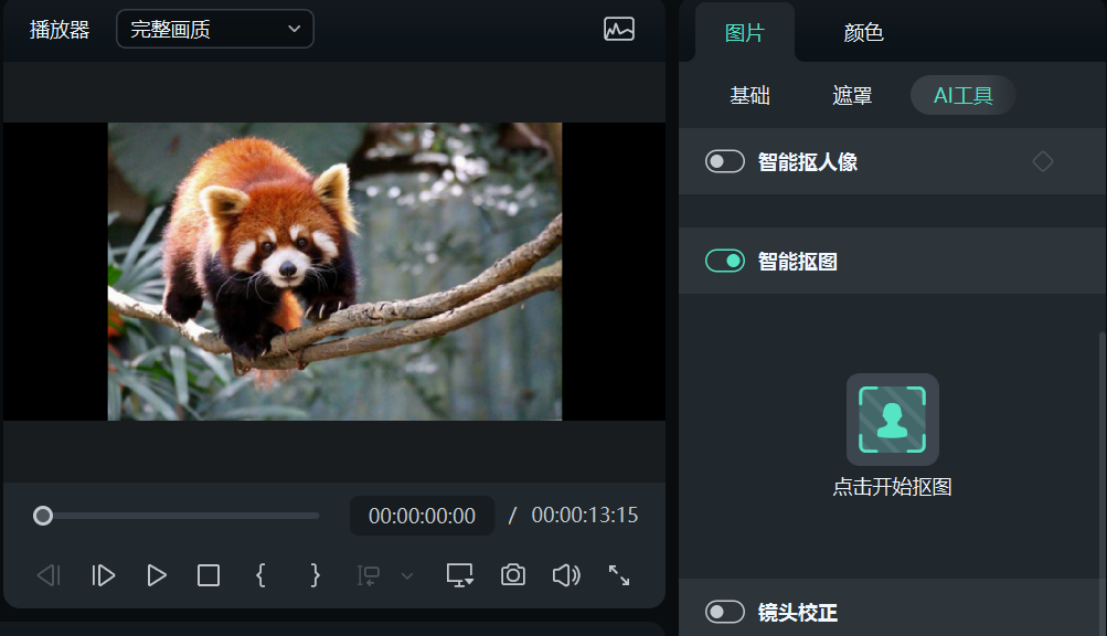
Task: Disable the 智能抠图 toggle
Action: [724, 260]
